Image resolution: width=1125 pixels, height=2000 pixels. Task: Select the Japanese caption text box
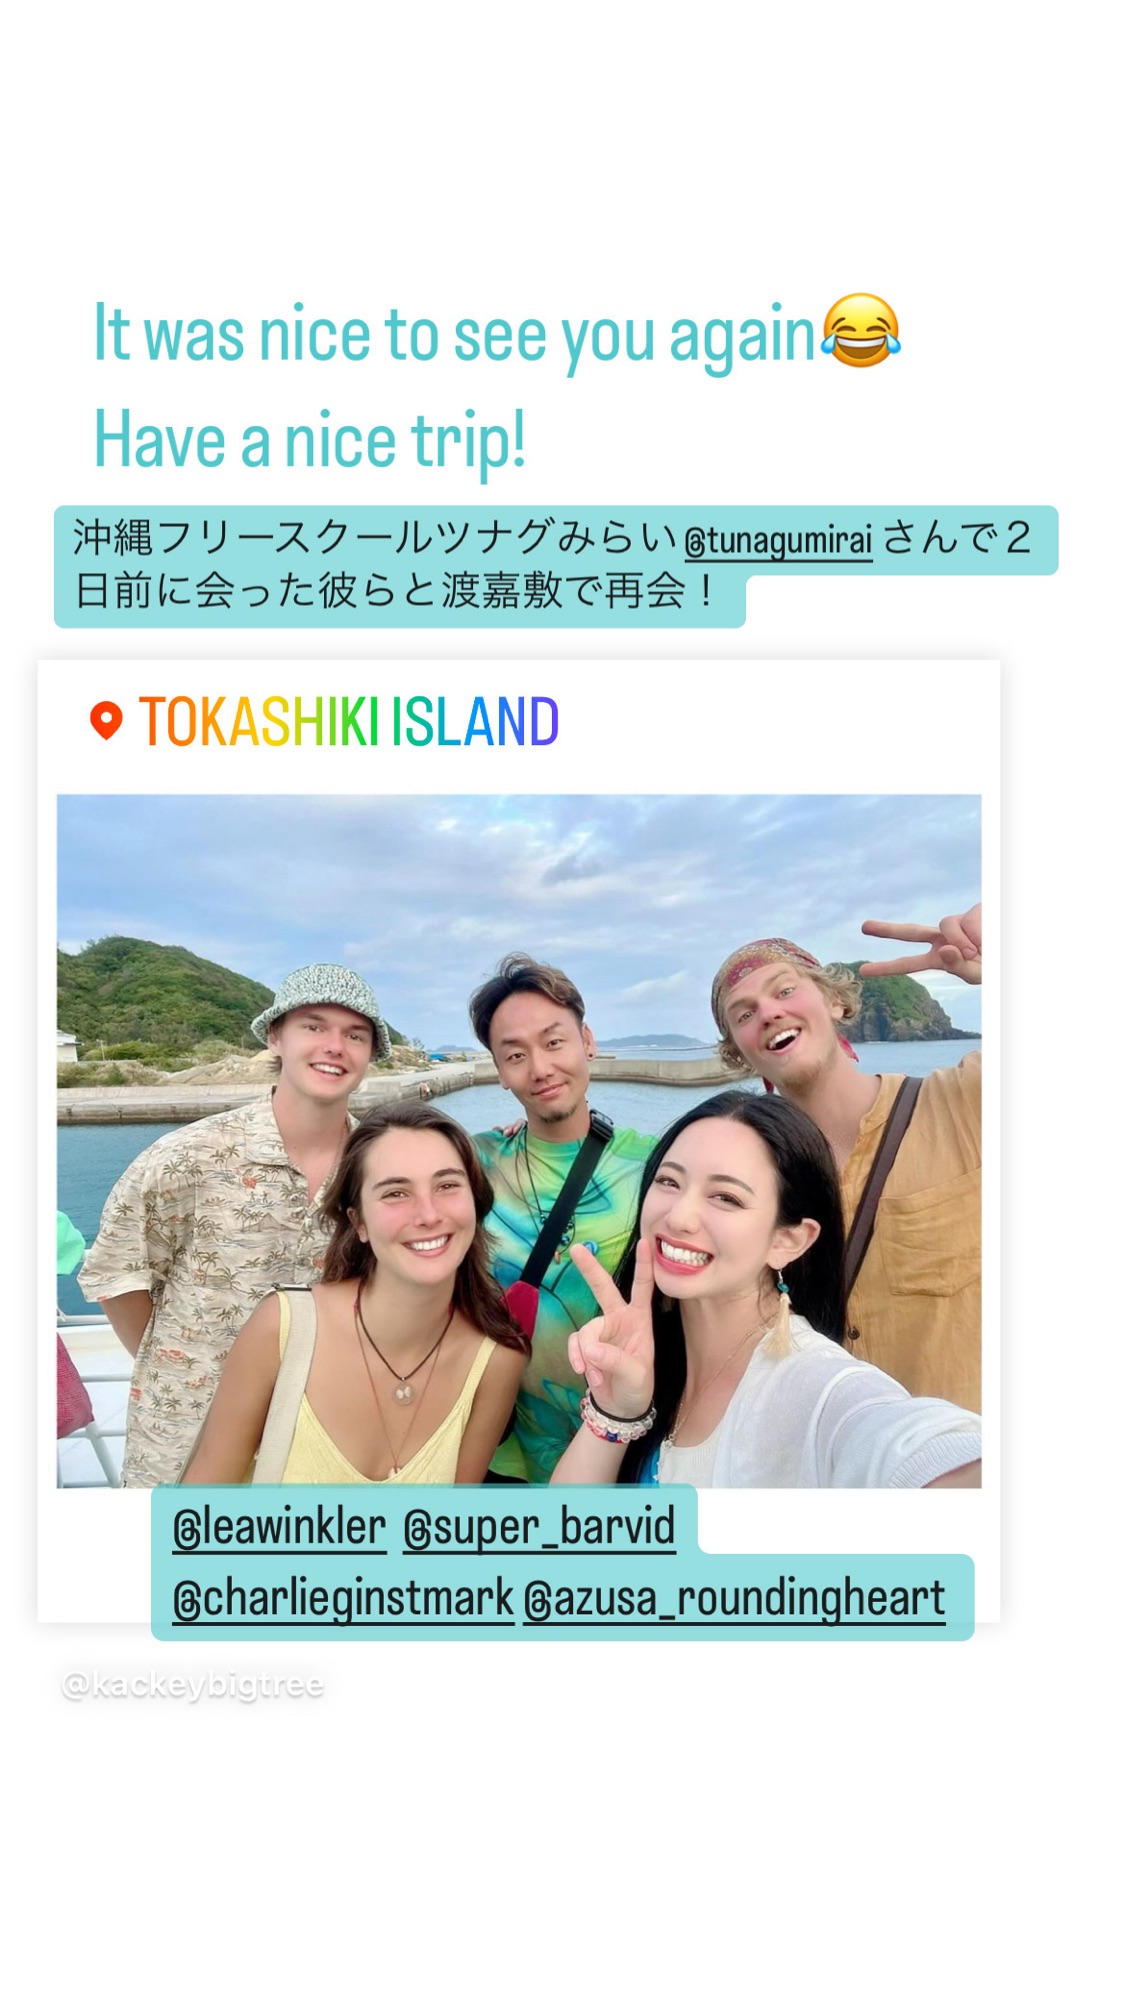click(x=555, y=566)
